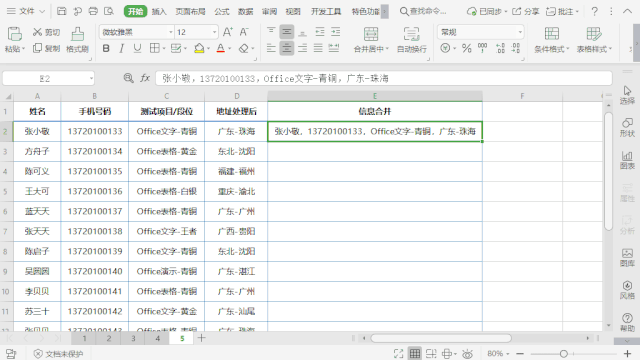Image resolution: width=640 pixels, height=360 pixels.
Task: Toggle Middle vertical alignment
Action: (287, 31)
